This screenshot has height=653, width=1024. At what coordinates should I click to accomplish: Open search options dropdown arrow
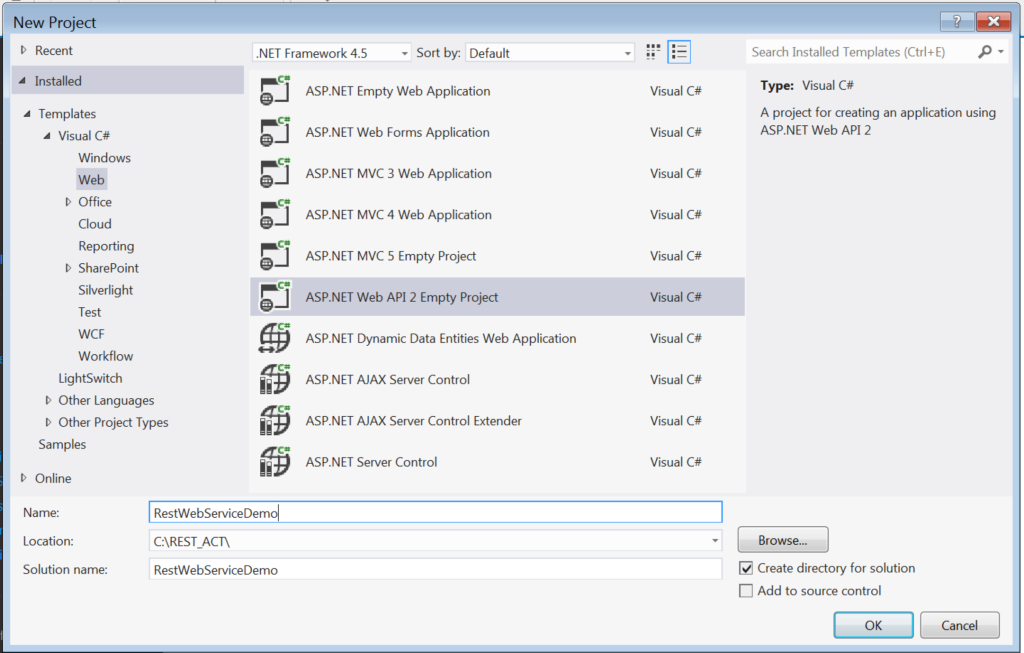click(x=1000, y=52)
